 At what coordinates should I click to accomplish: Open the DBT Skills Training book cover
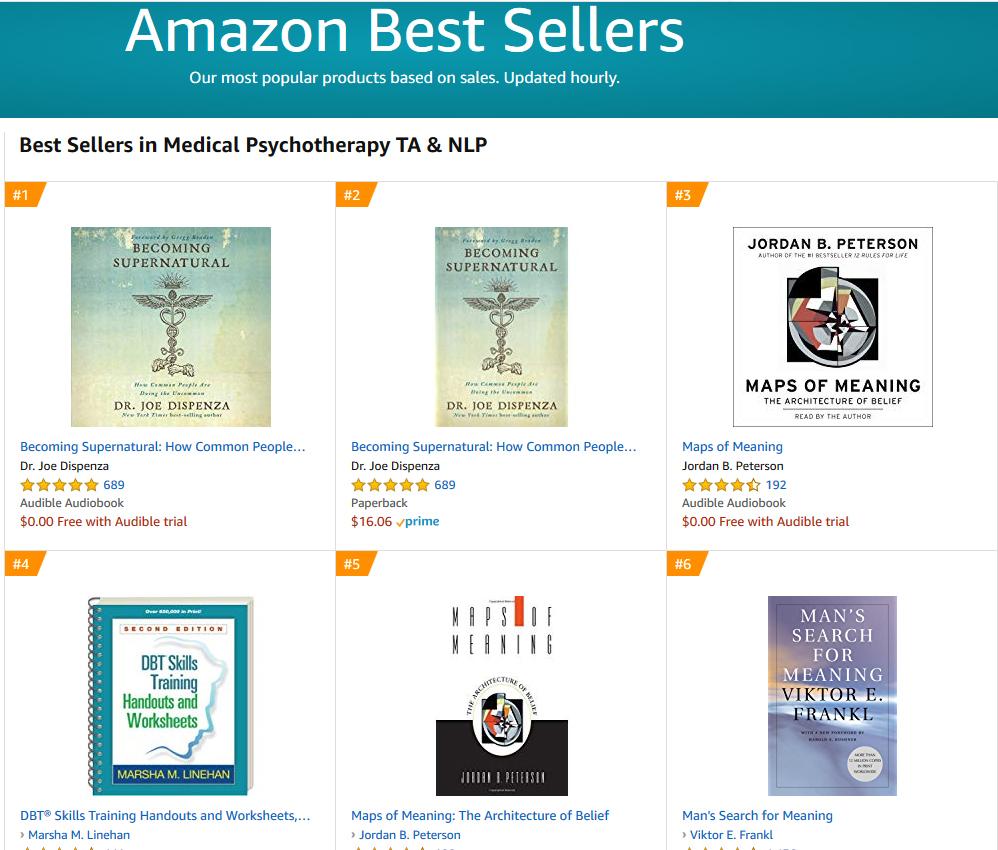[170, 696]
